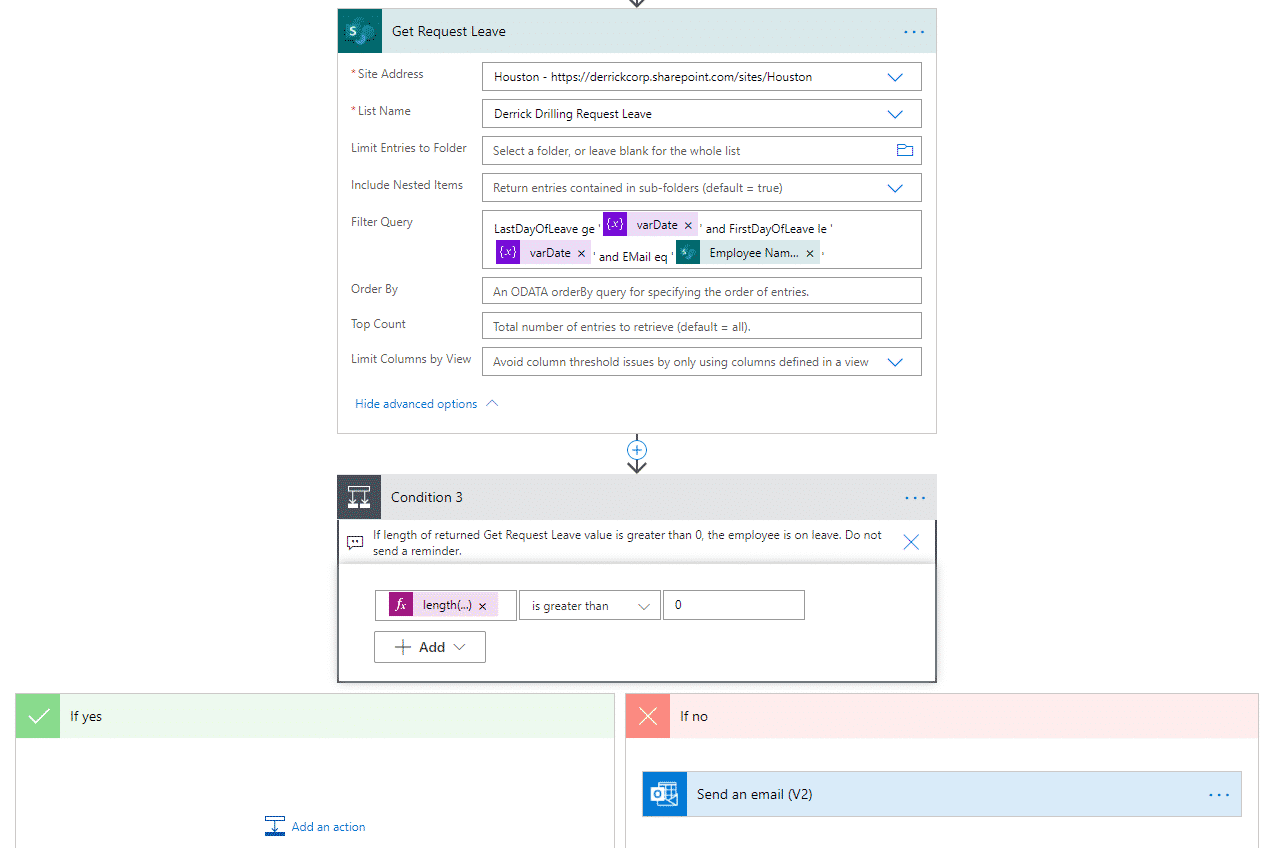Image resolution: width=1270 pixels, height=848 pixels.
Task: Click the Outlook icon on Send an email
Action: click(x=664, y=793)
